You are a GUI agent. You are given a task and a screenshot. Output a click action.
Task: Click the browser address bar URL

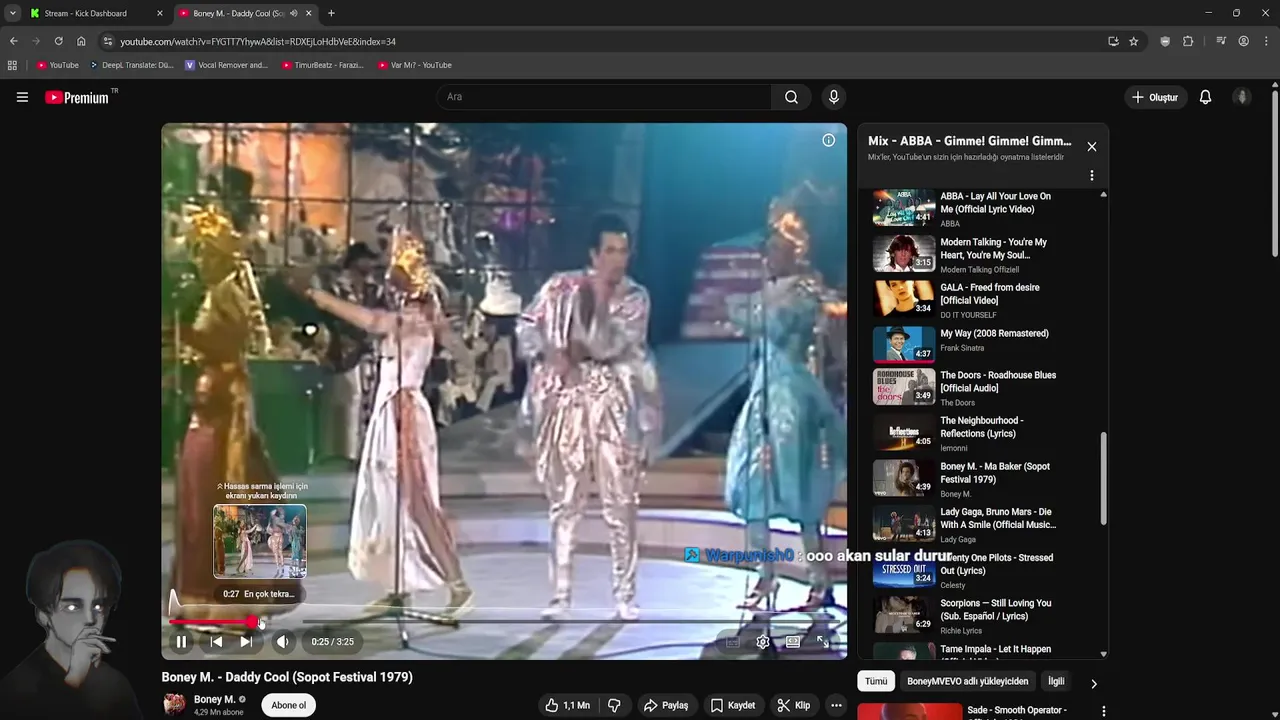[x=258, y=42]
